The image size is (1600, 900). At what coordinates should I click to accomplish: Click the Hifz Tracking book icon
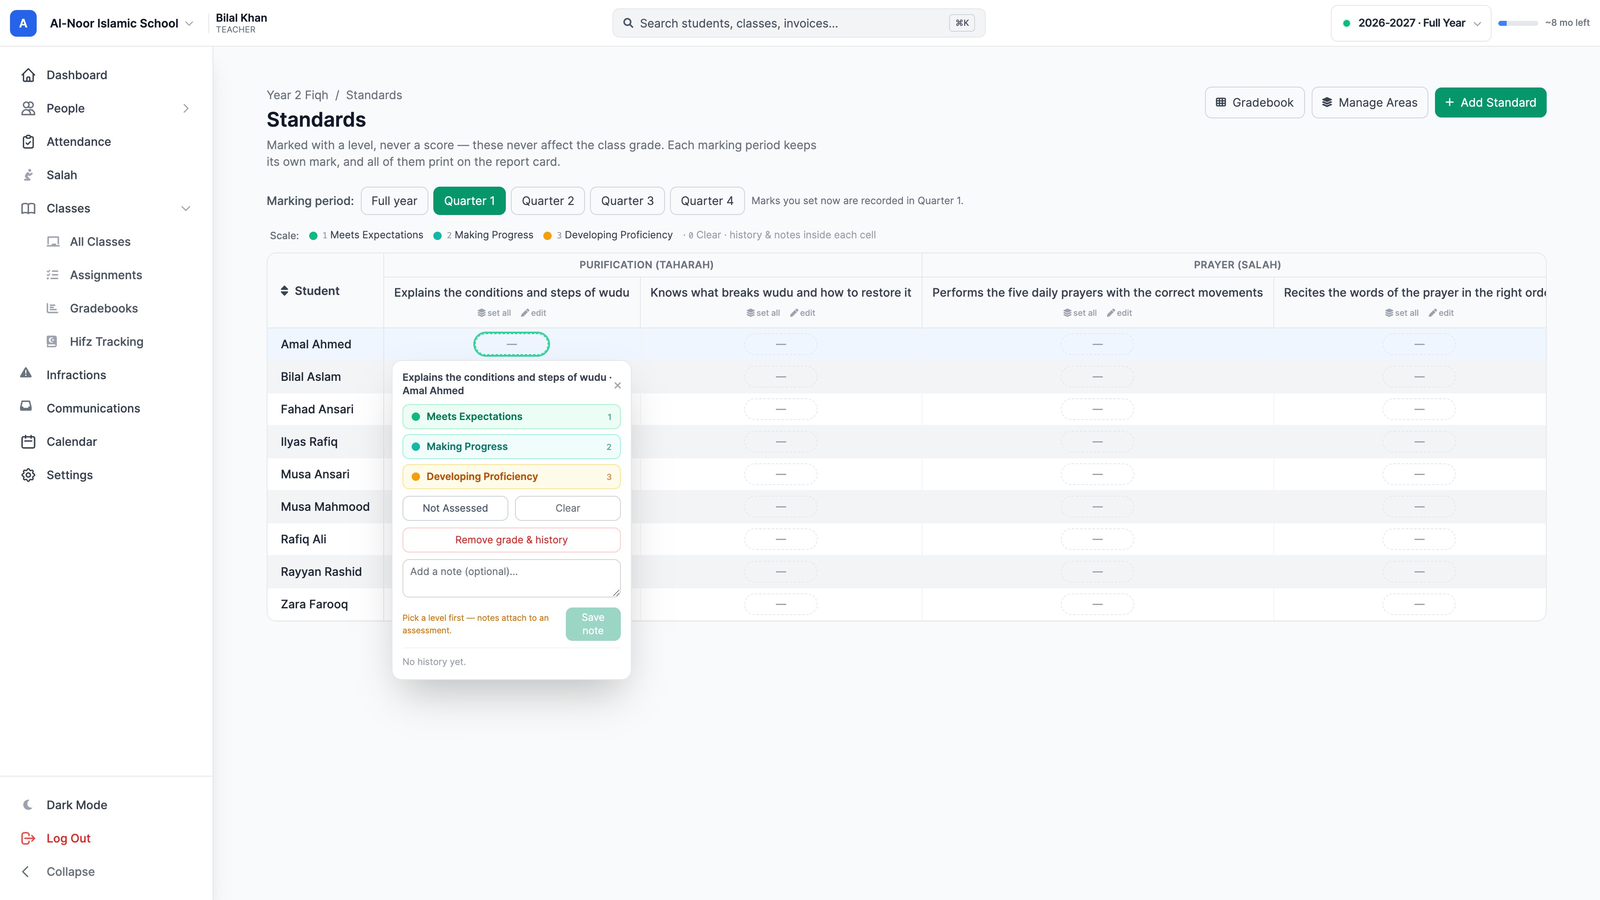click(x=52, y=342)
